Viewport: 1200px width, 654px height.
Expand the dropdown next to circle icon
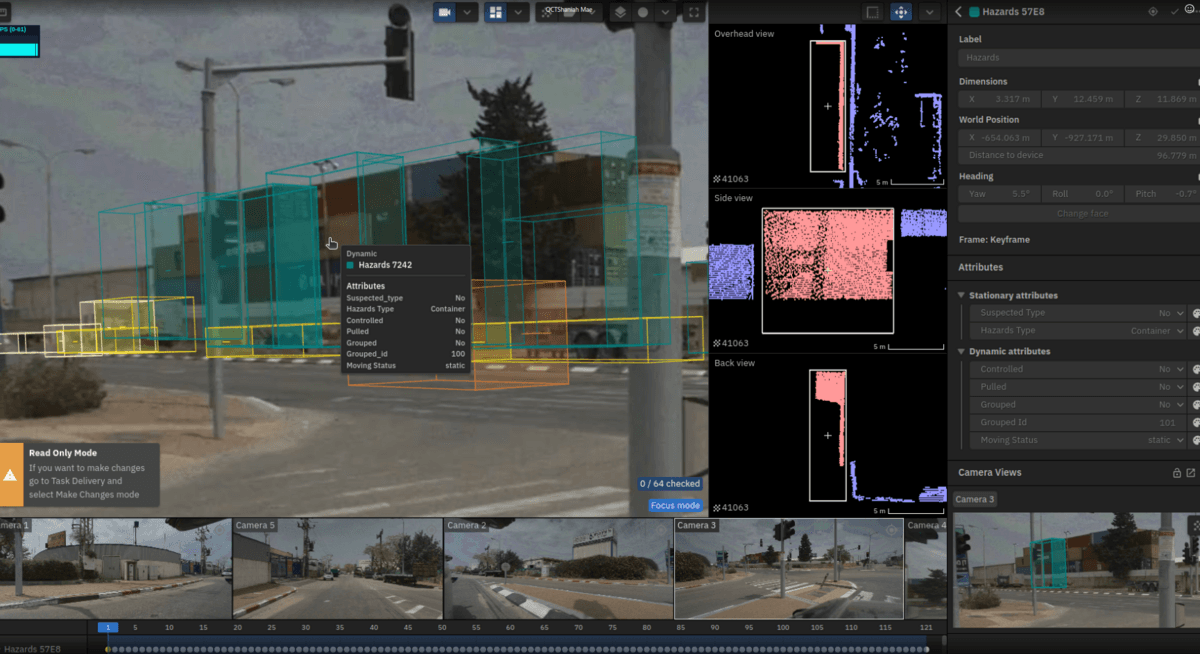pyautogui.click(x=663, y=12)
